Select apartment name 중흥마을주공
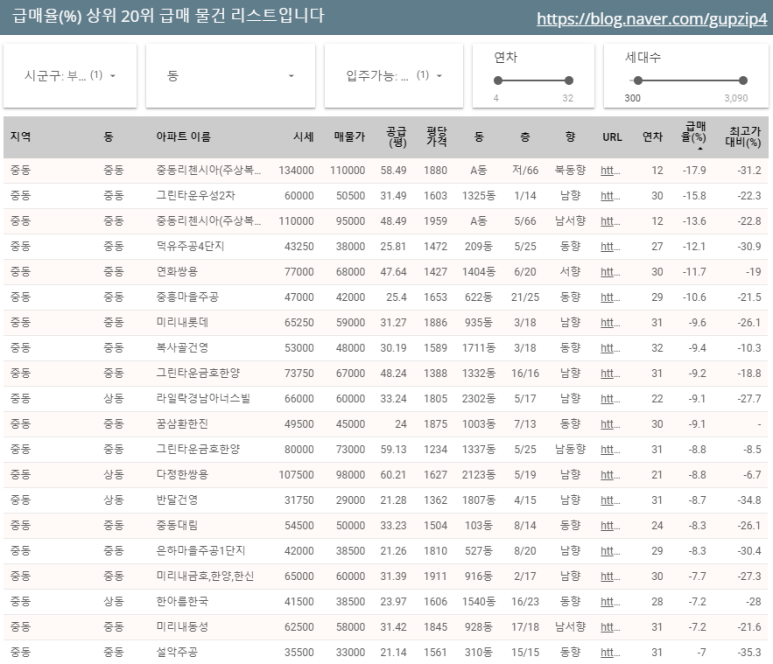This screenshot has width=773, height=664. tap(187, 297)
